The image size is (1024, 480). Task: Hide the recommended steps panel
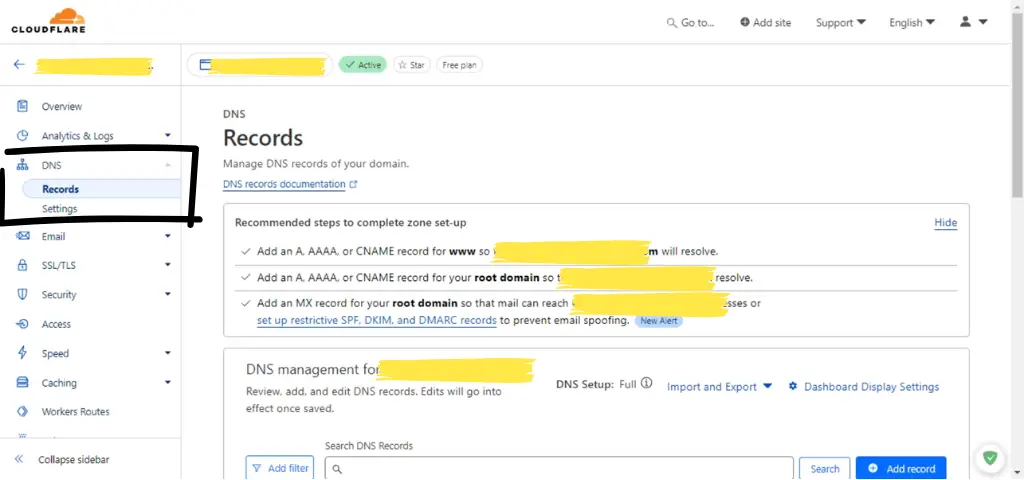click(945, 222)
